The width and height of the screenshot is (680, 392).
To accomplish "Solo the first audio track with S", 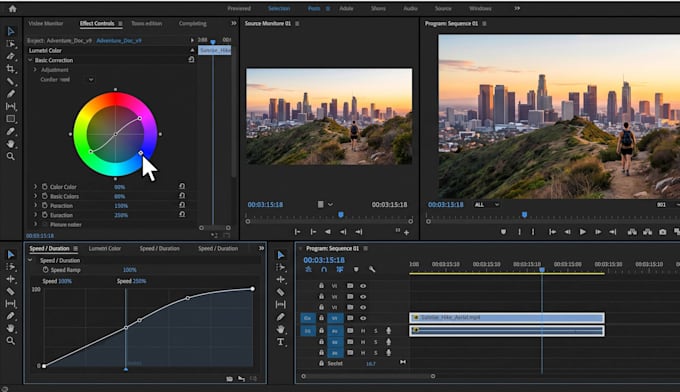I will click(x=376, y=331).
